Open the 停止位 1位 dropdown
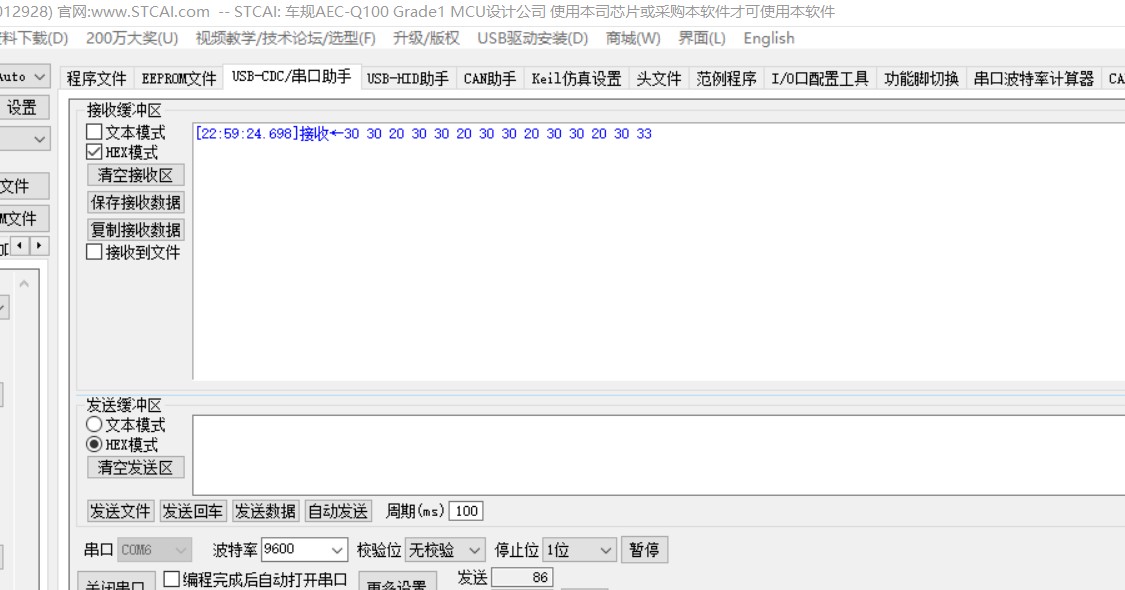The width and height of the screenshot is (1125, 590). tap(579, 550)
